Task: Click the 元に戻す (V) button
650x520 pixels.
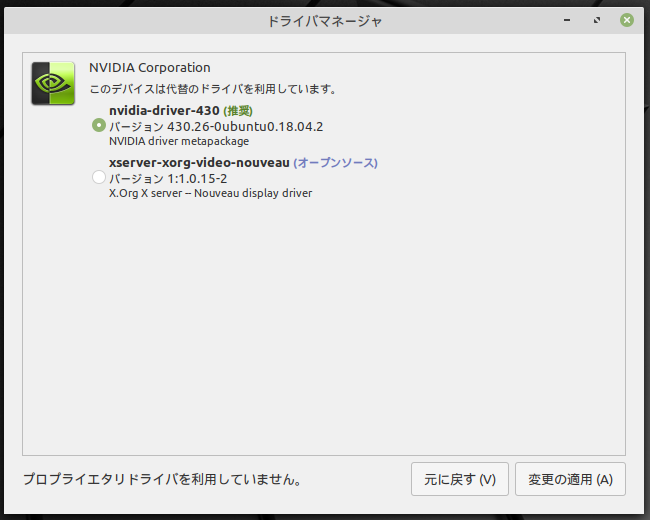Action: coord(460,479)
